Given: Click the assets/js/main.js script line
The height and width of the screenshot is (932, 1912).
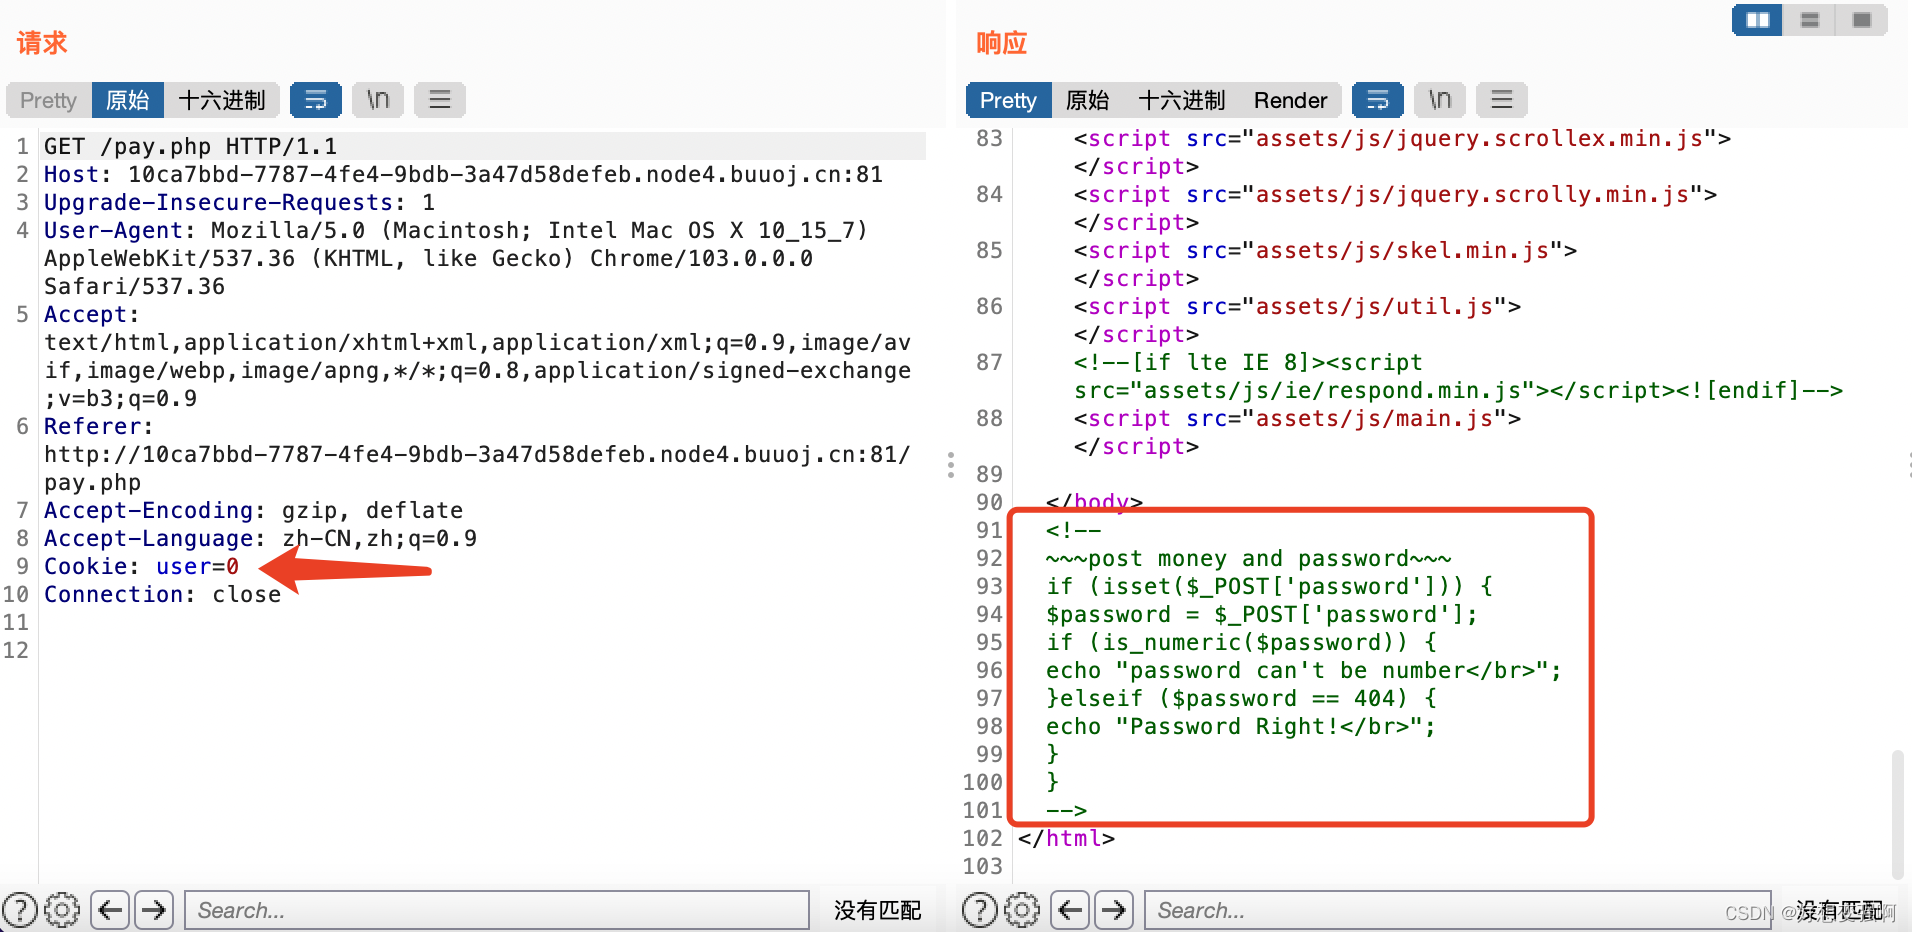Looking at the screenshot, I should coord(1297,418).
